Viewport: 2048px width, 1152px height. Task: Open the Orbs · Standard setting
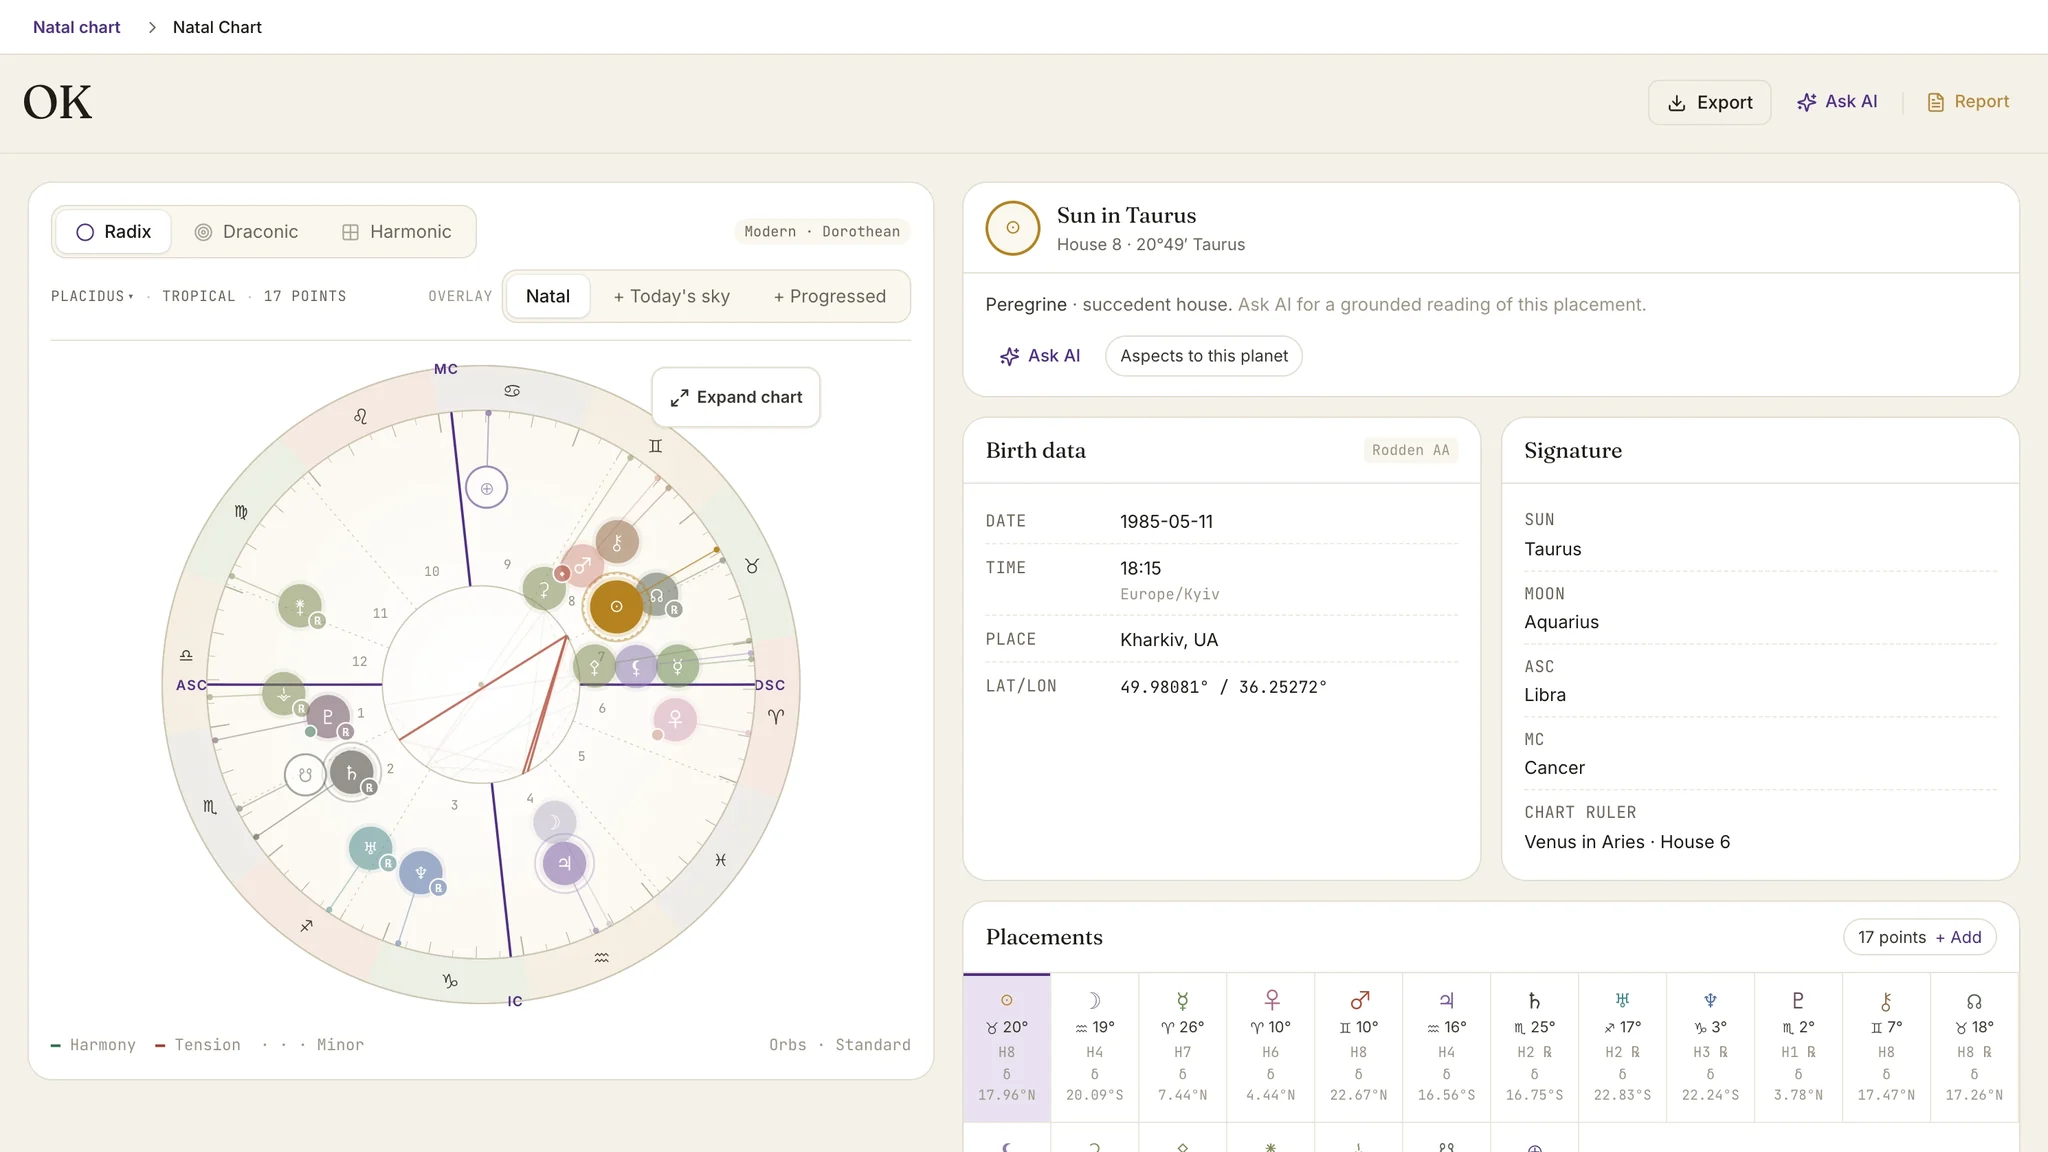[840, 1045]
